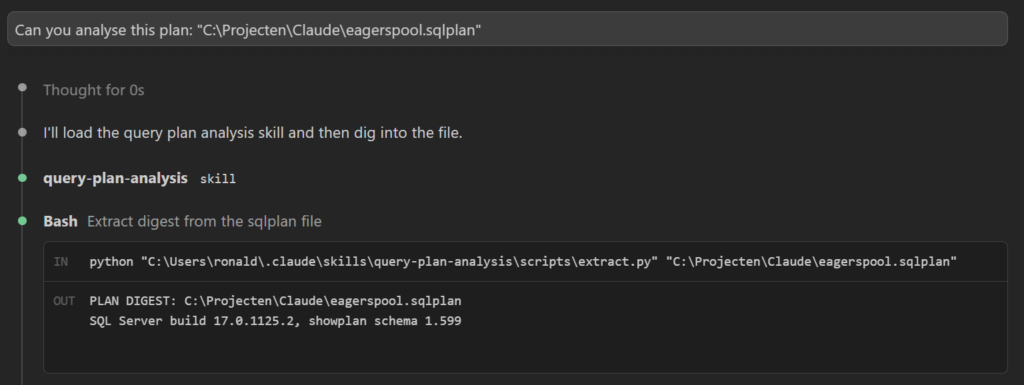The height and width of the screenshot is (385, 1024).
Task: Click the 'PLAN DIGEST' output line
Action: coord(275,301)
